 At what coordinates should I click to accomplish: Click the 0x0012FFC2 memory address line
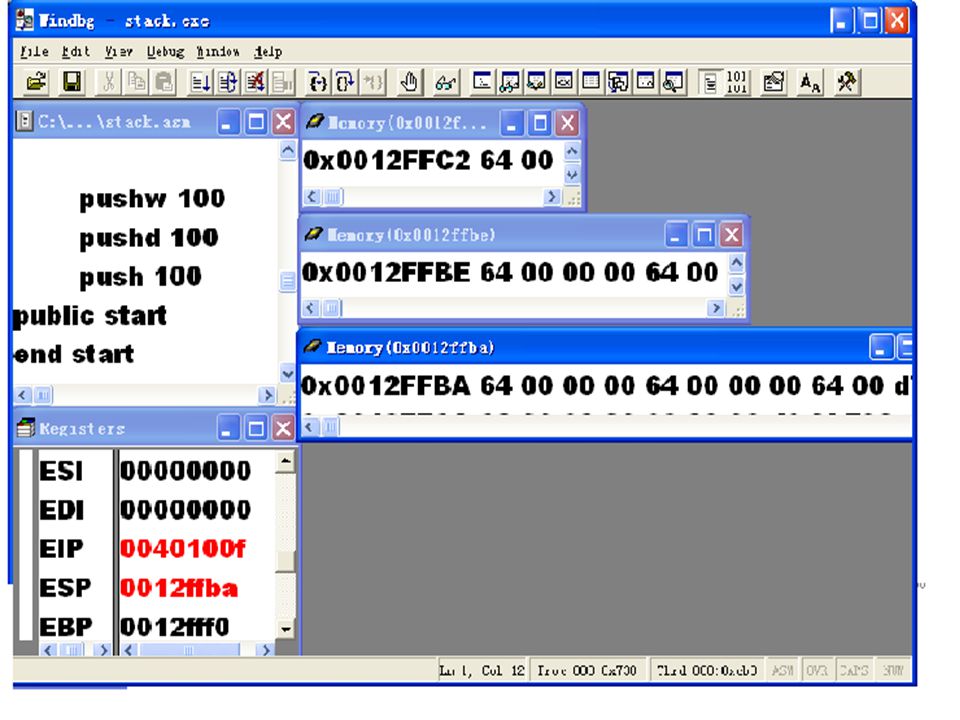[x=428, y=160]
